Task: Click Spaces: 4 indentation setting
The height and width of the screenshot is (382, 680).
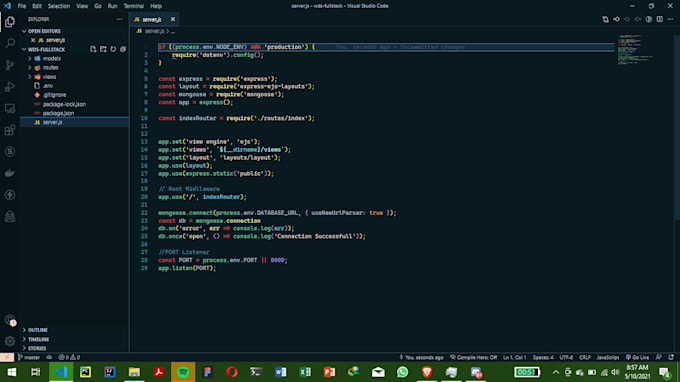Action: click(543, 357)
